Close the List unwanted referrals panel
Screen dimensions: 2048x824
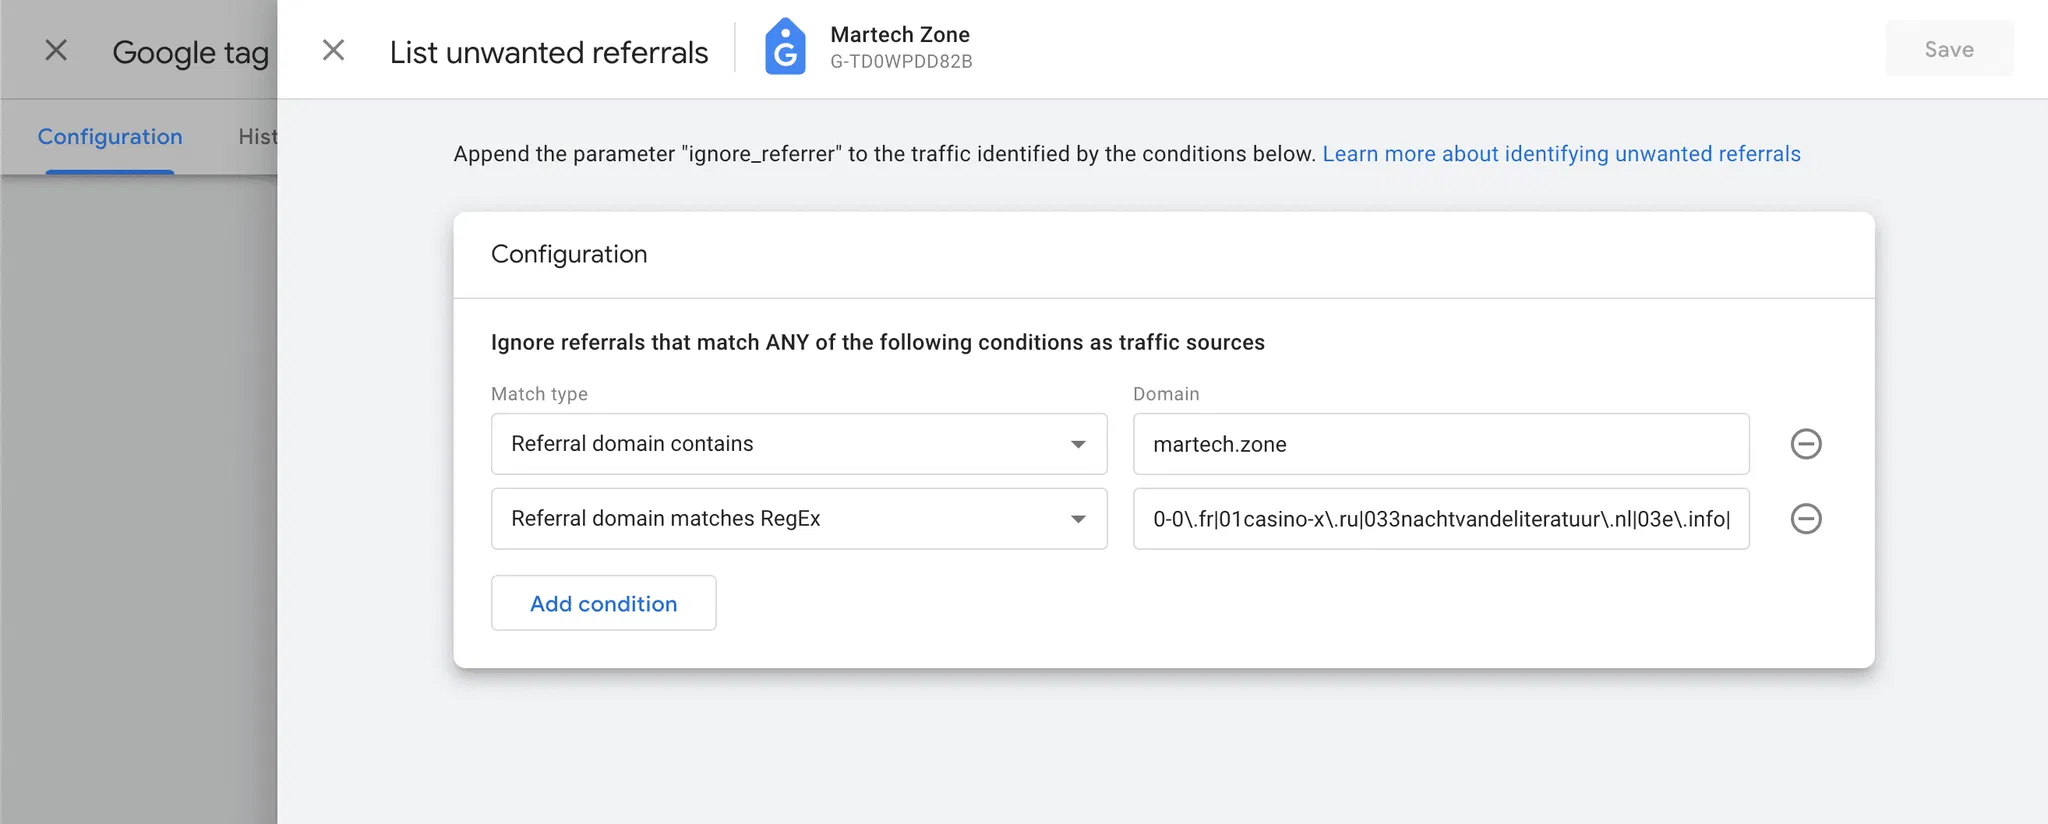[x=333, y=50]
